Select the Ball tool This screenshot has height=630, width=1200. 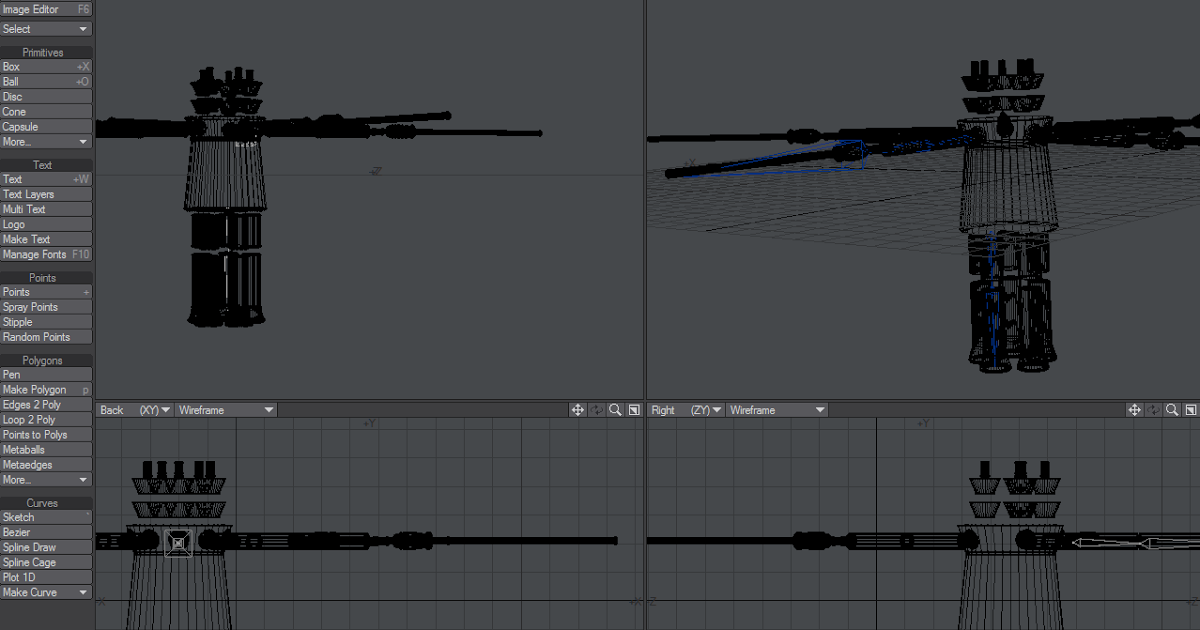coord(45,81)
